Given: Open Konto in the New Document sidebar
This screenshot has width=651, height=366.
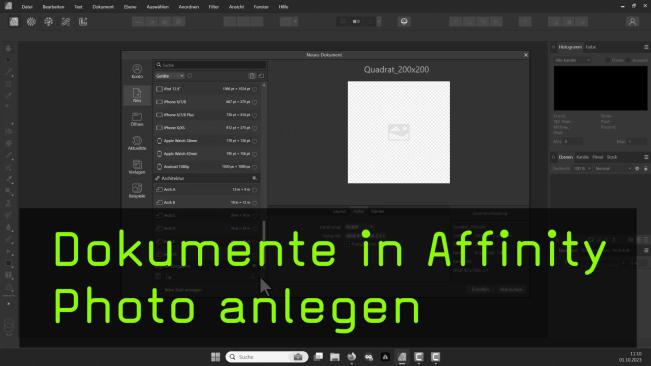Looking at the screenshot, I should (x=137, y=71).
